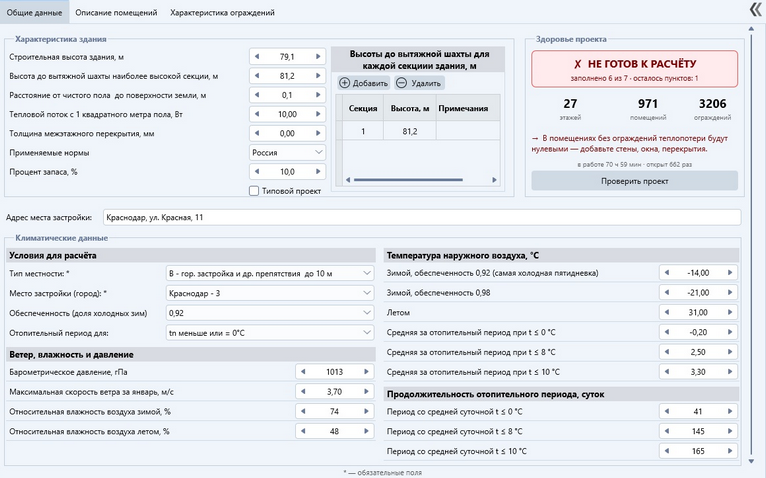Increase Расстояние от чистого пола value
This screenshot has height=478, width=766.
(318, 95)
